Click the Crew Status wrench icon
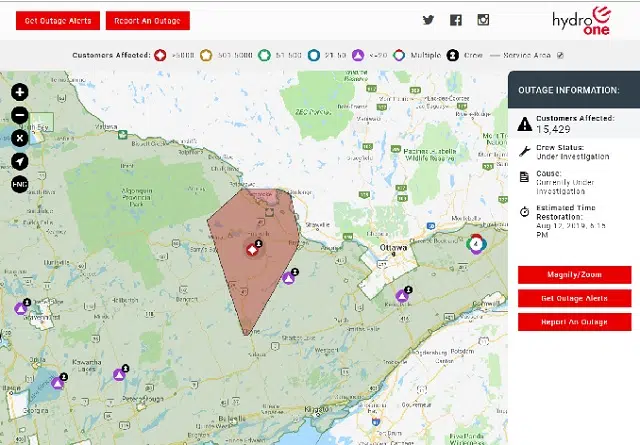This screenshot has width=640, height=445. (524, 151)
